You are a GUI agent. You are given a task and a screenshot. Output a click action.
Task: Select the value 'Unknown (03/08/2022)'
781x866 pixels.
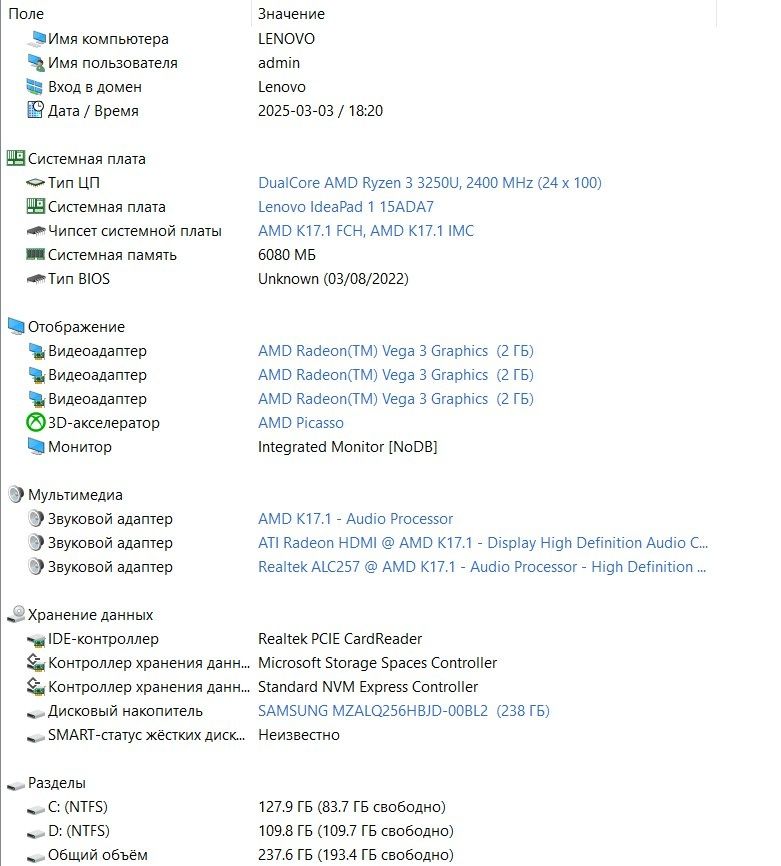point(333,279)
